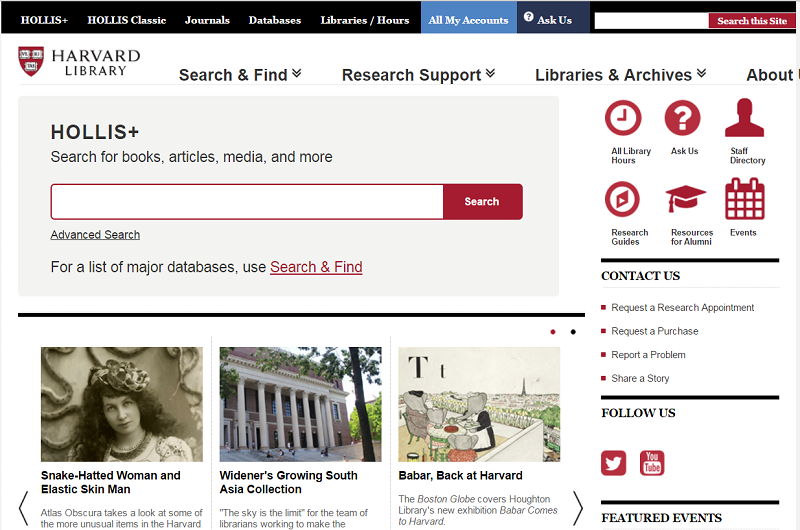The width and height of the screenshot is (800, 530).
Task: Go to Databases in the top bar
Action: tap(274, 20)
